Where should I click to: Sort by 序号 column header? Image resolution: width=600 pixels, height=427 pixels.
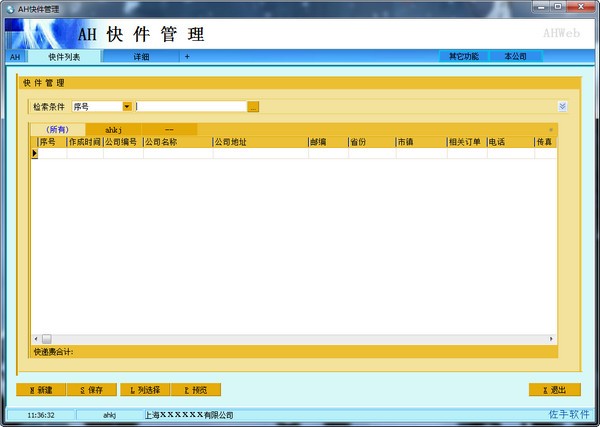point(52,142)
